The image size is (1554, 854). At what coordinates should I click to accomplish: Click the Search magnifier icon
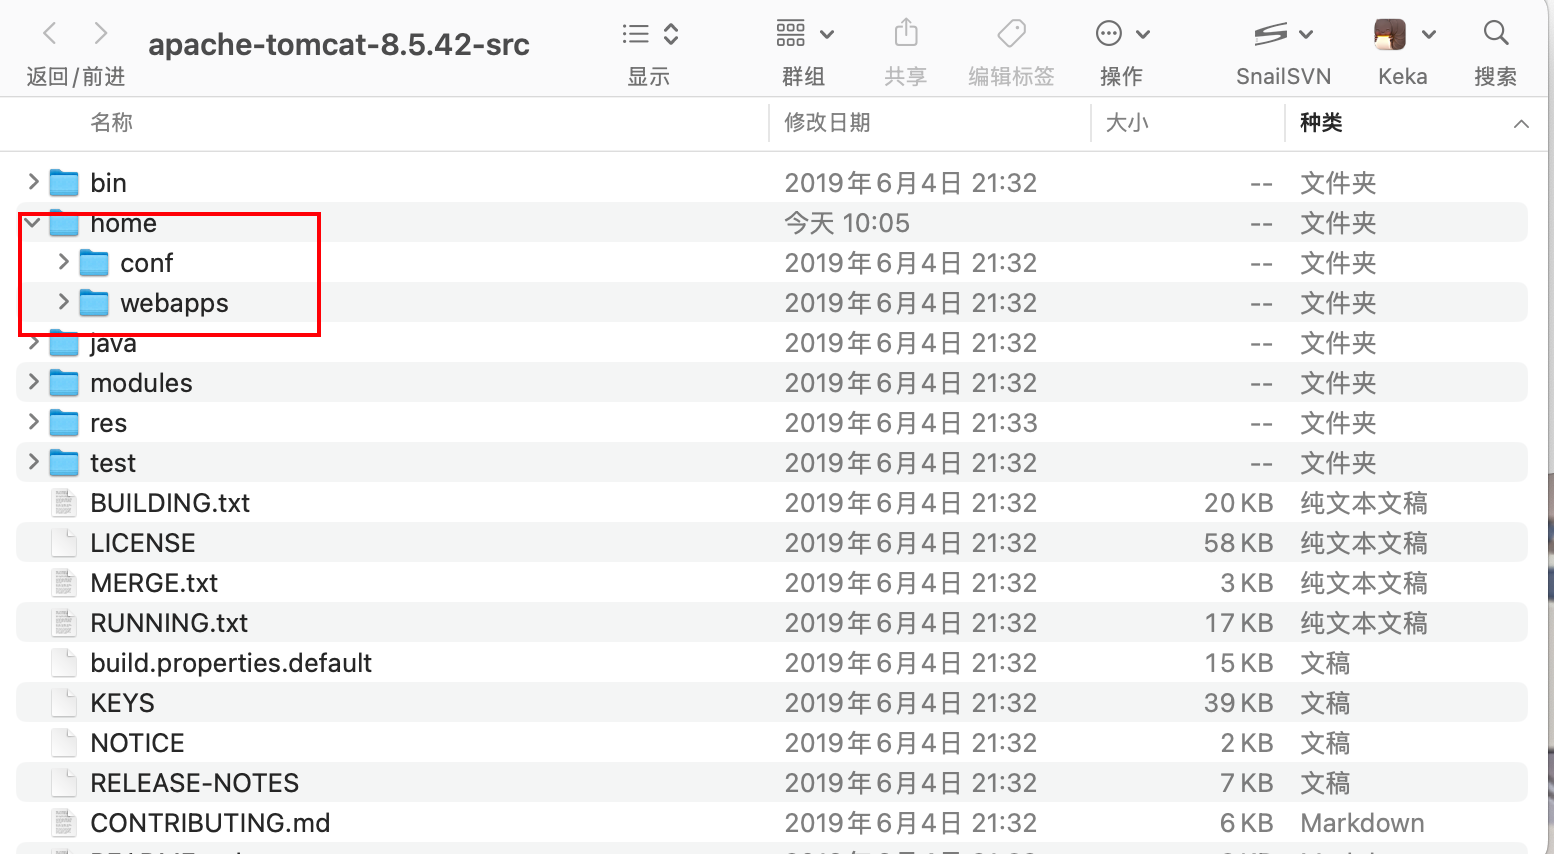pos(1496,34)
